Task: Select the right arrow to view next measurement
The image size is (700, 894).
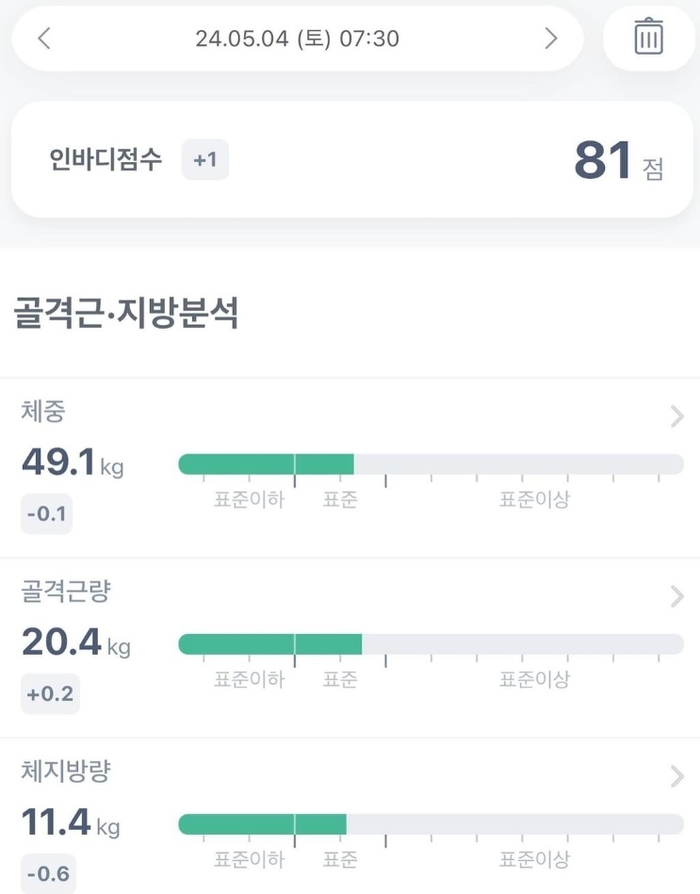Action: pos(551,38)
